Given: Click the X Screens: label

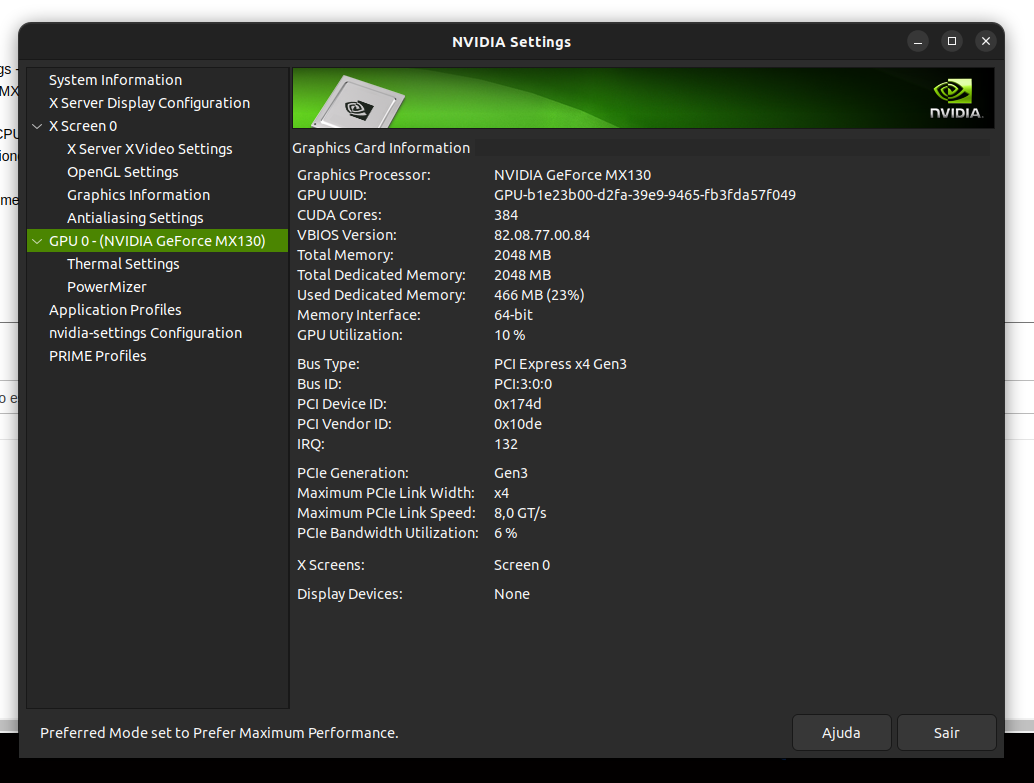Looking at the screenshot, I should pos(331,565).
